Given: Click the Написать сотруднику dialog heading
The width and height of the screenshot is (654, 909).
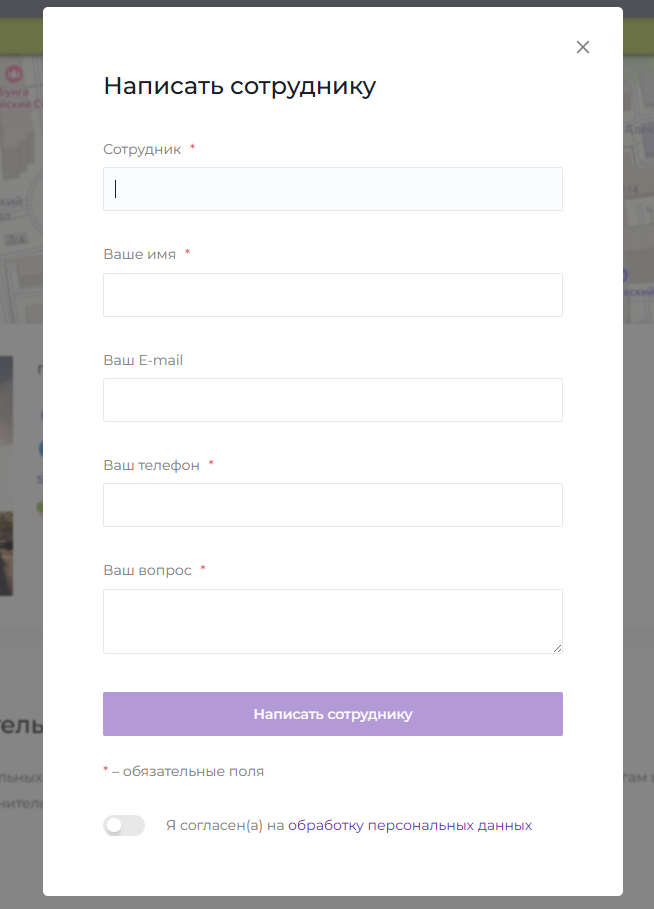Looking at the screenshot, I should coord(239,86).
